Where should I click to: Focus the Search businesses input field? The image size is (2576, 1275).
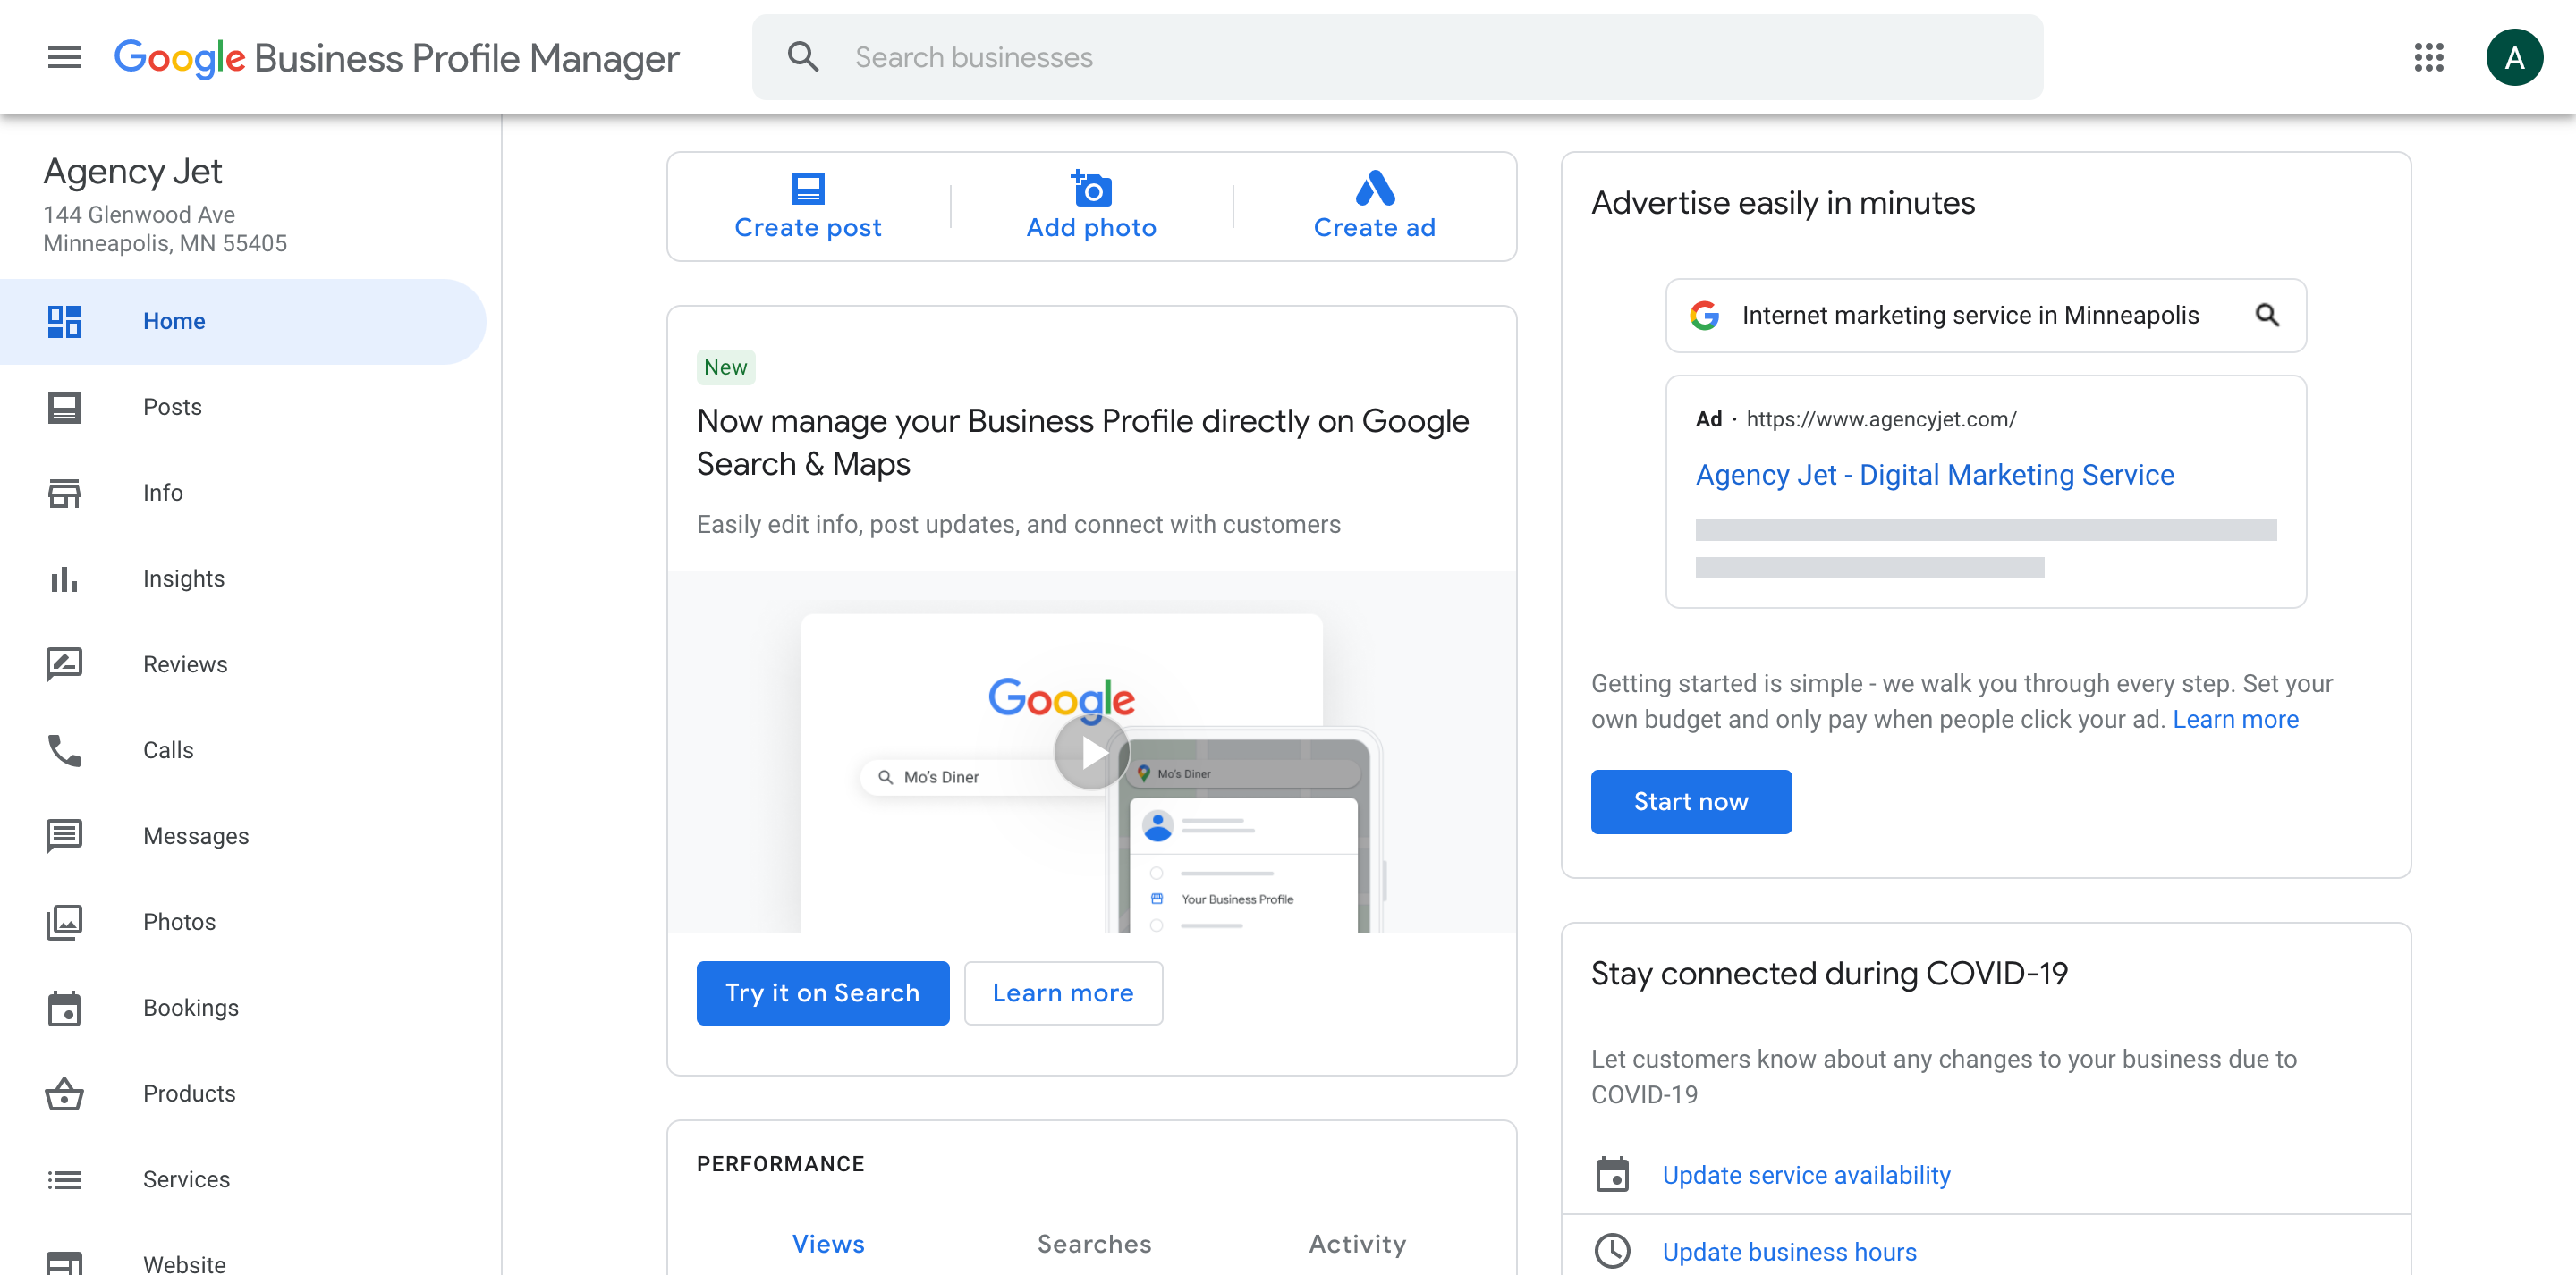(x=1397, y=57)
